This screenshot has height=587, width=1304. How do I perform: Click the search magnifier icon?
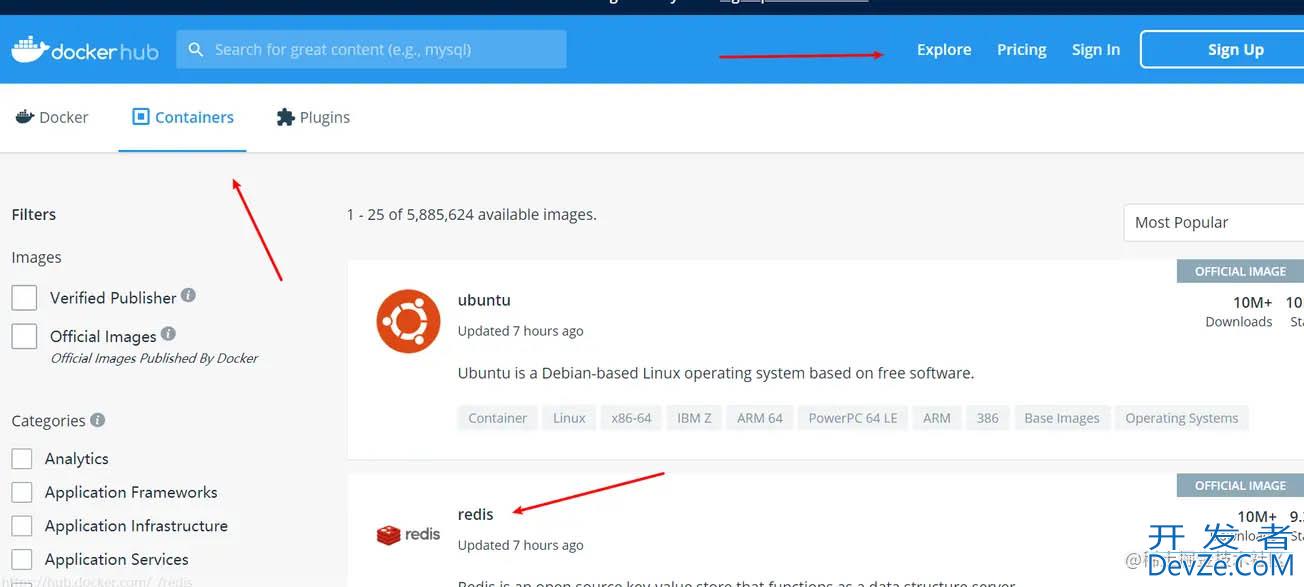[x=196, y=49]
